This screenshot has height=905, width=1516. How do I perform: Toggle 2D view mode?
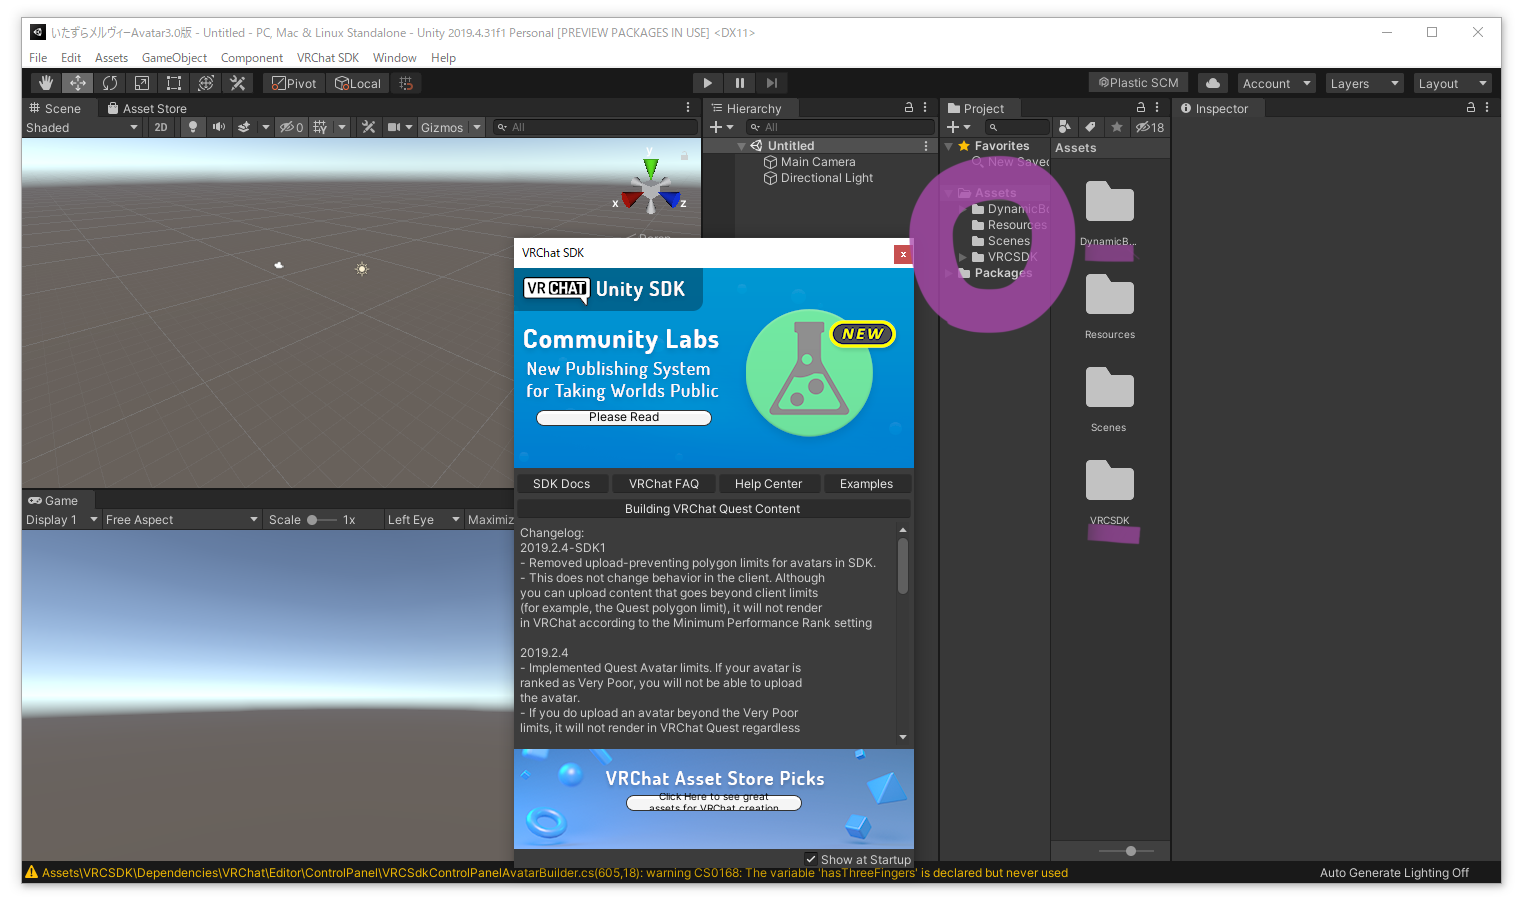click(x=161, y=127)
